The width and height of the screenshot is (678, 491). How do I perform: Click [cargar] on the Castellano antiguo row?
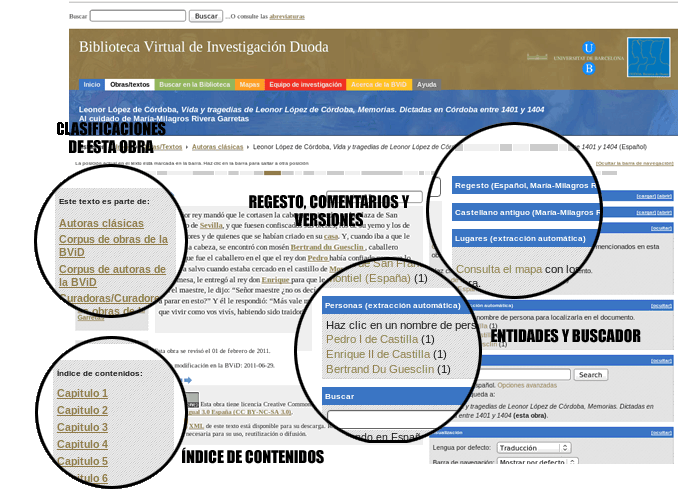646,213
